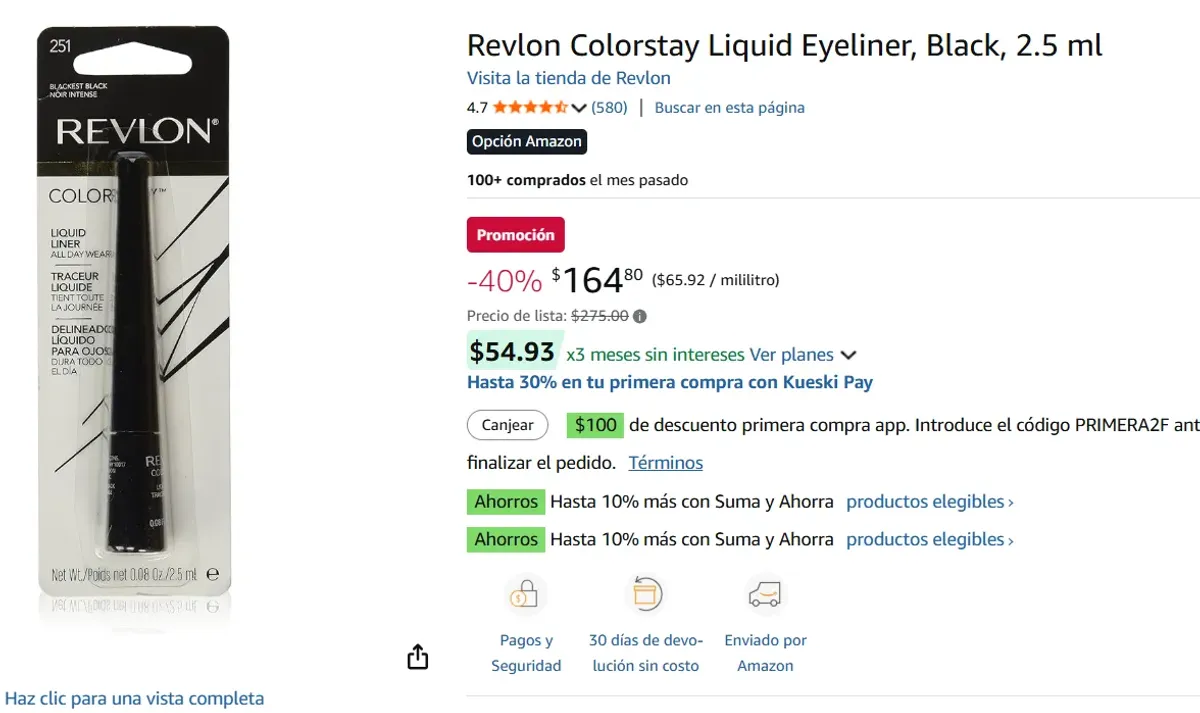Open the ratings breakdown chevron

click(x=578, y=107)
